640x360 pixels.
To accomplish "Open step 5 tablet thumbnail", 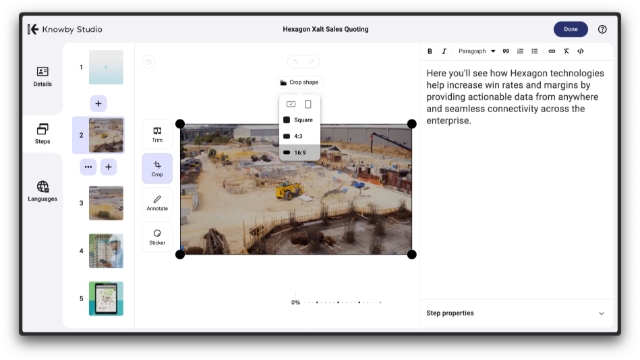I will click(x=106, y=298).
